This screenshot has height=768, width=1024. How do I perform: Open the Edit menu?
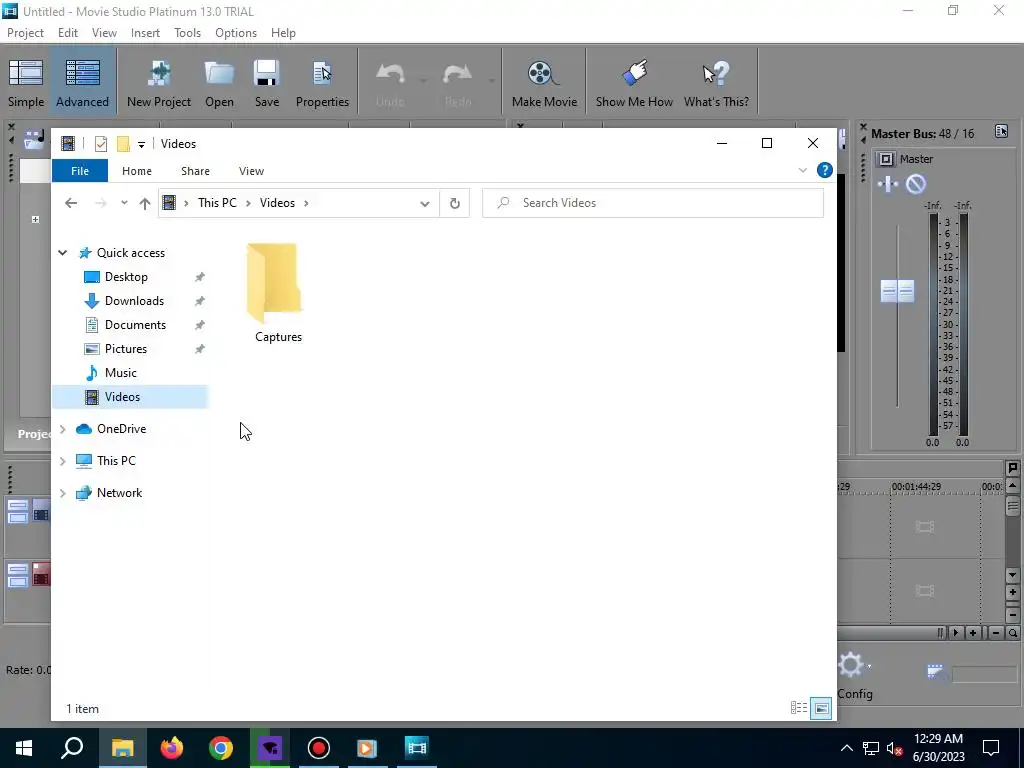(x=68, y=33)
